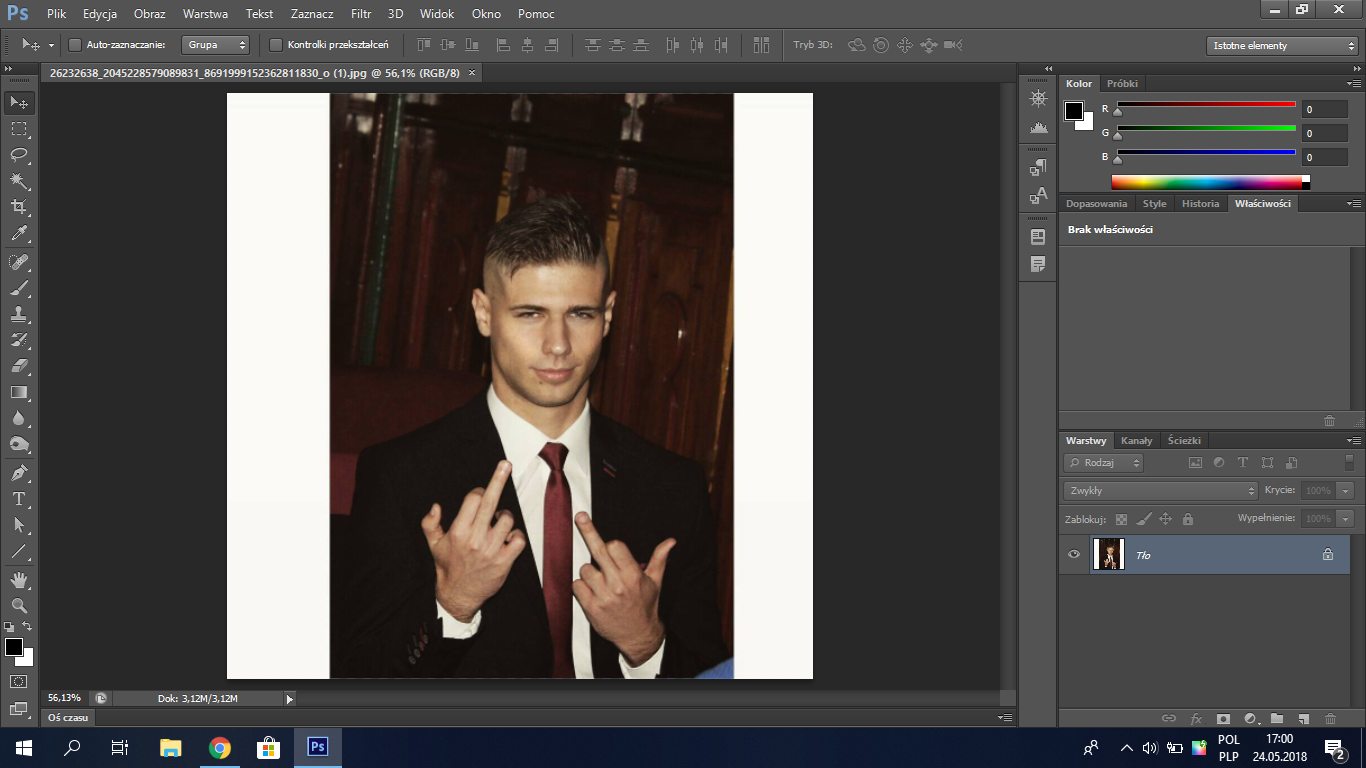Select the Horizontal Type tool
The image size is (1366, 768).
(19, 499)
